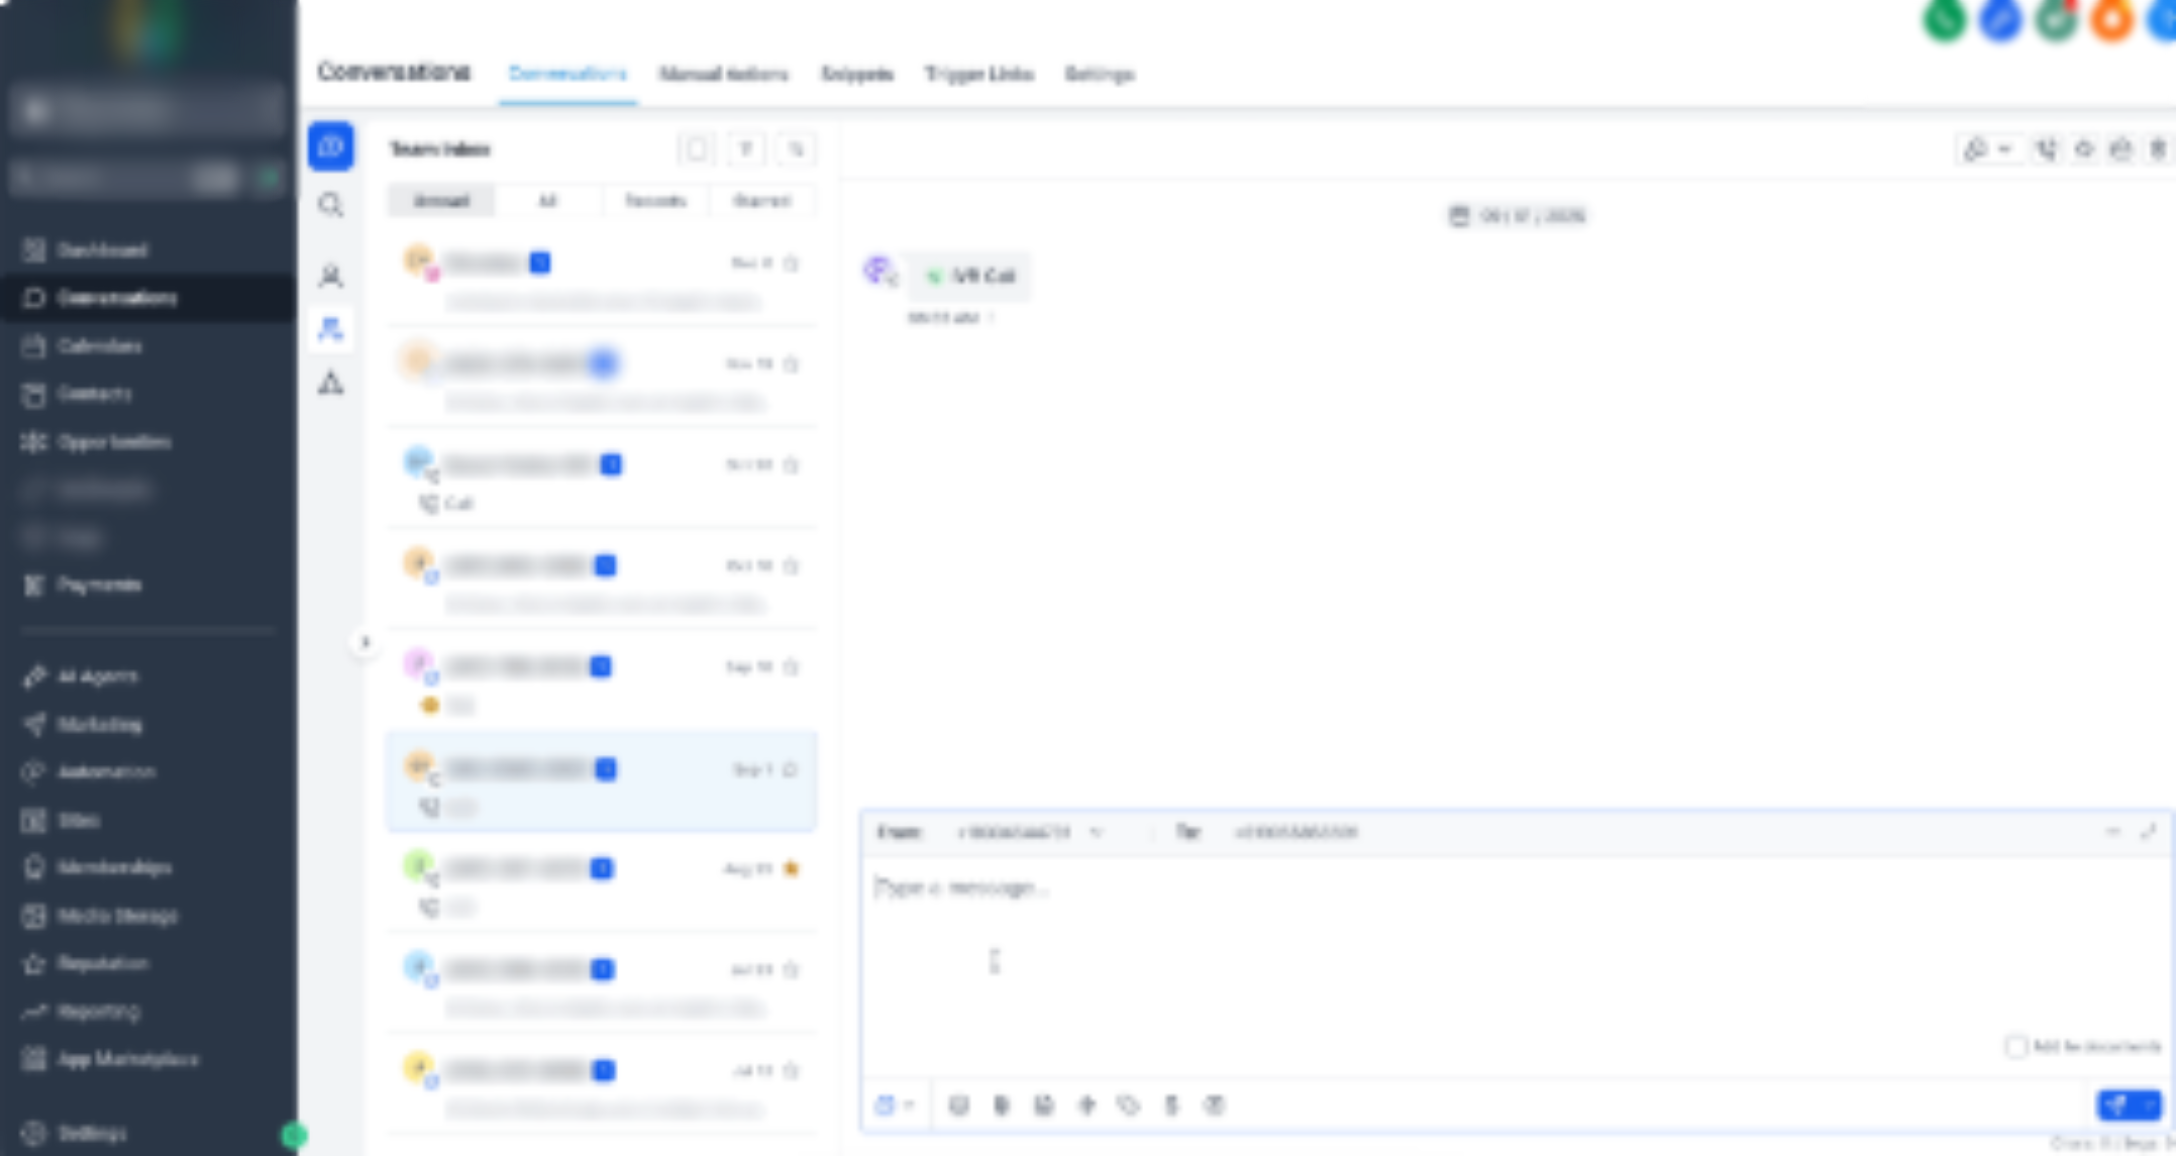Delete conversation using trash icon in header
Image resolution: width=2176 pixels, height=1156 pixels.
coord(2158,150)
